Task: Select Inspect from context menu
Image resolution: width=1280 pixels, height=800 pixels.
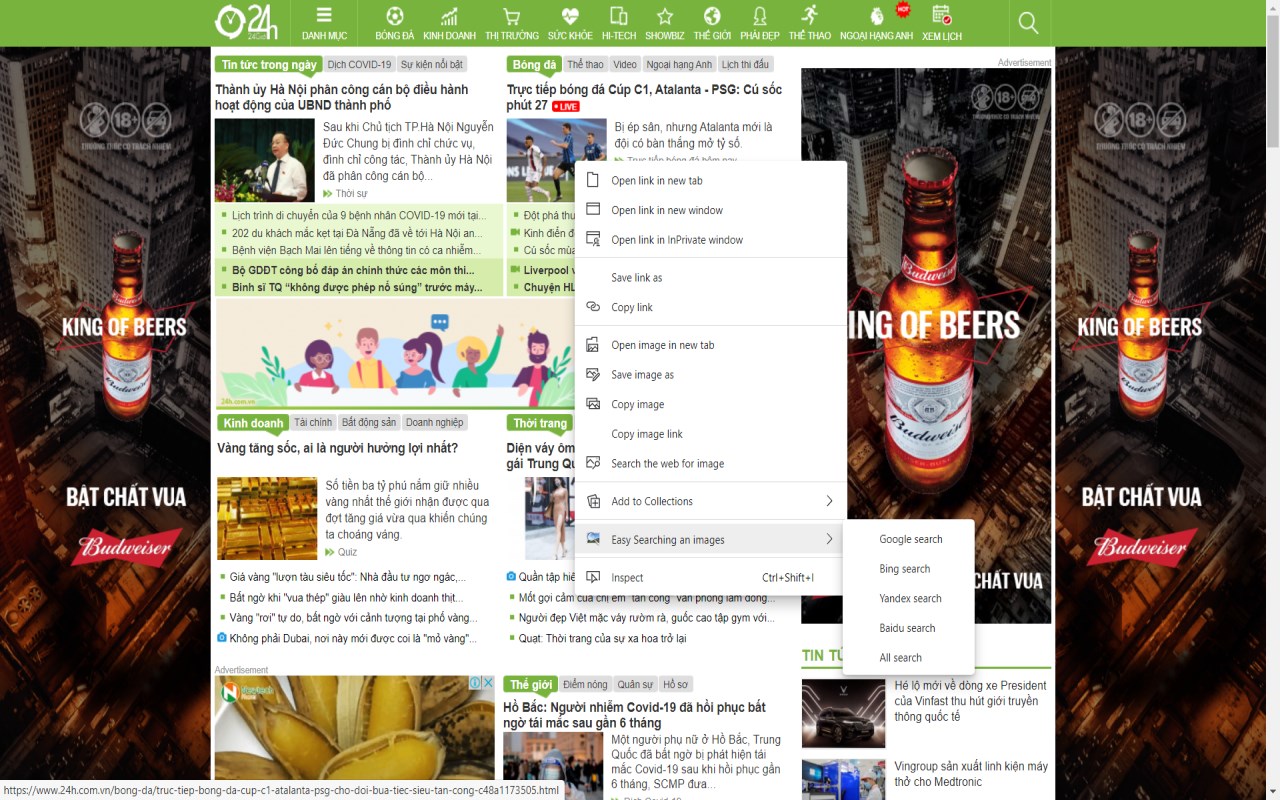Action: coord(711,578)
